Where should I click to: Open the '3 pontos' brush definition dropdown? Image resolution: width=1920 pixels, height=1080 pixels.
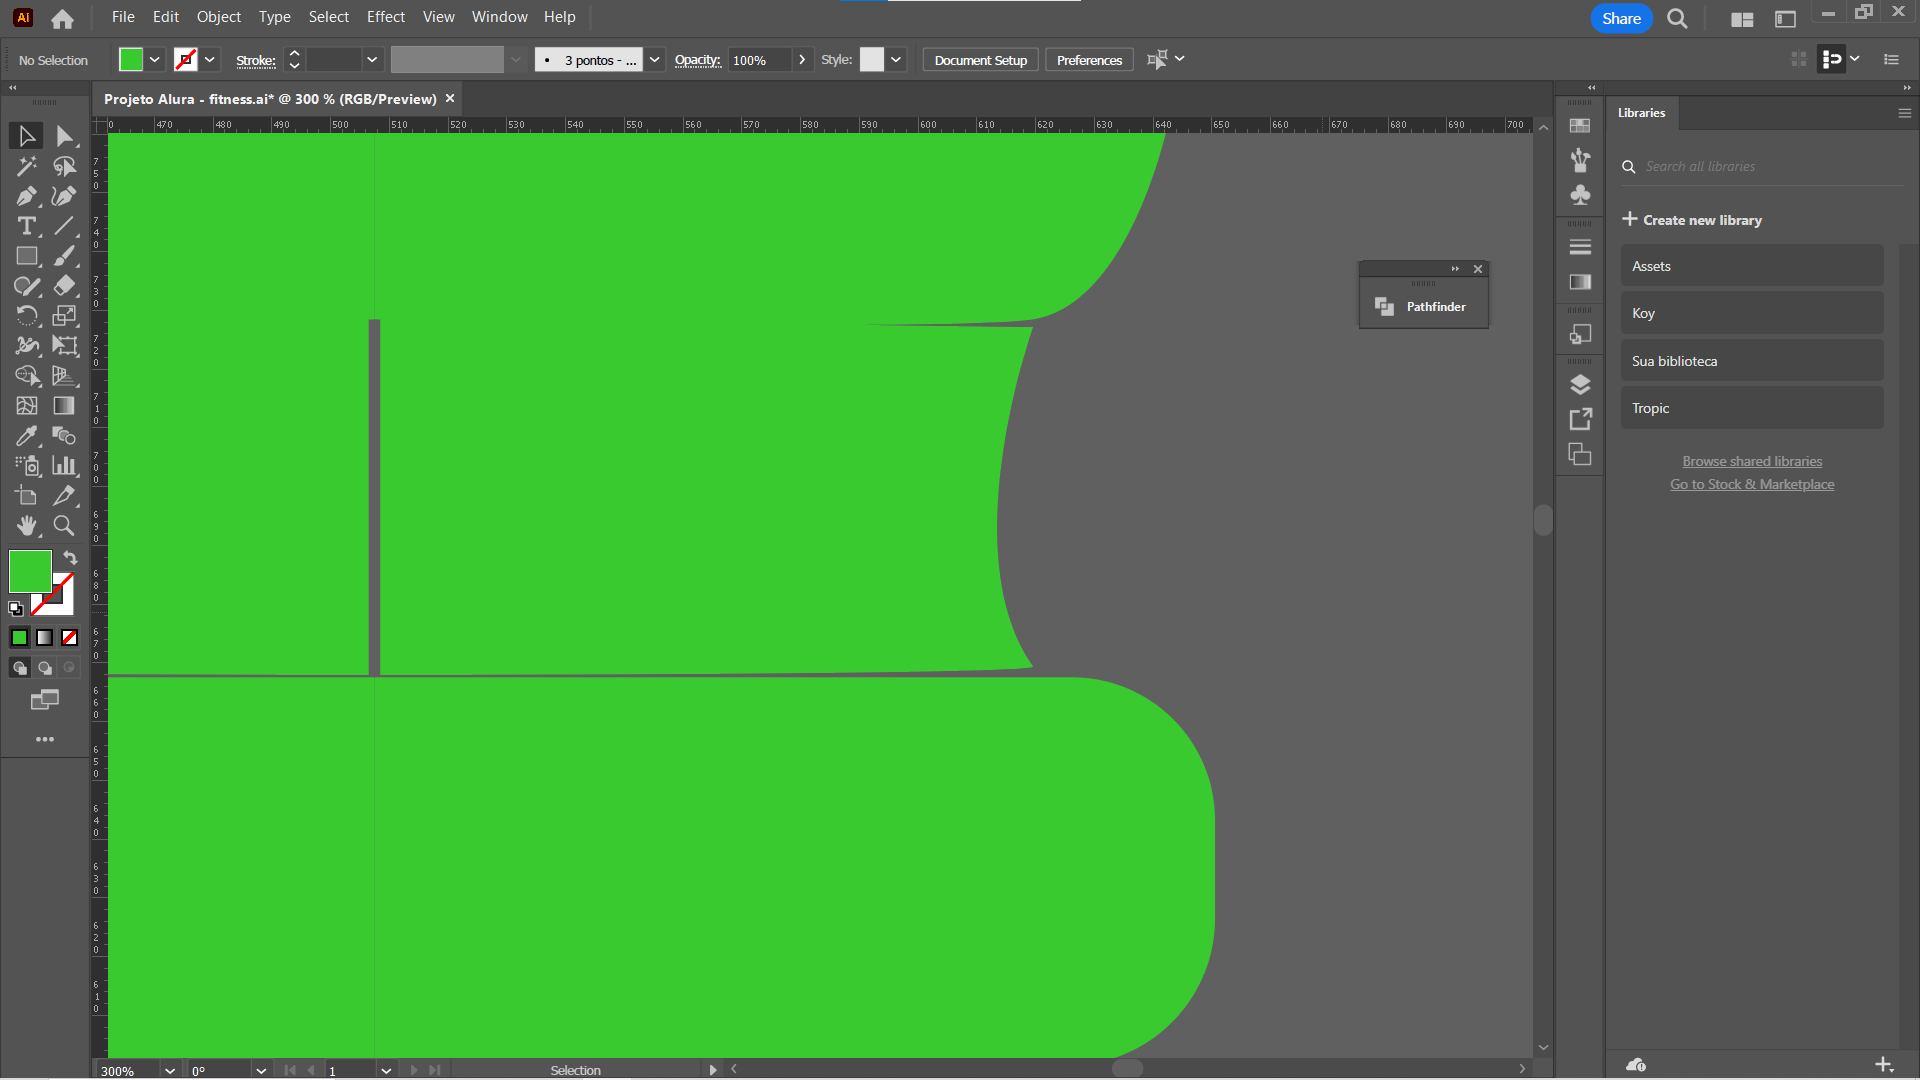tap(655, 60)
